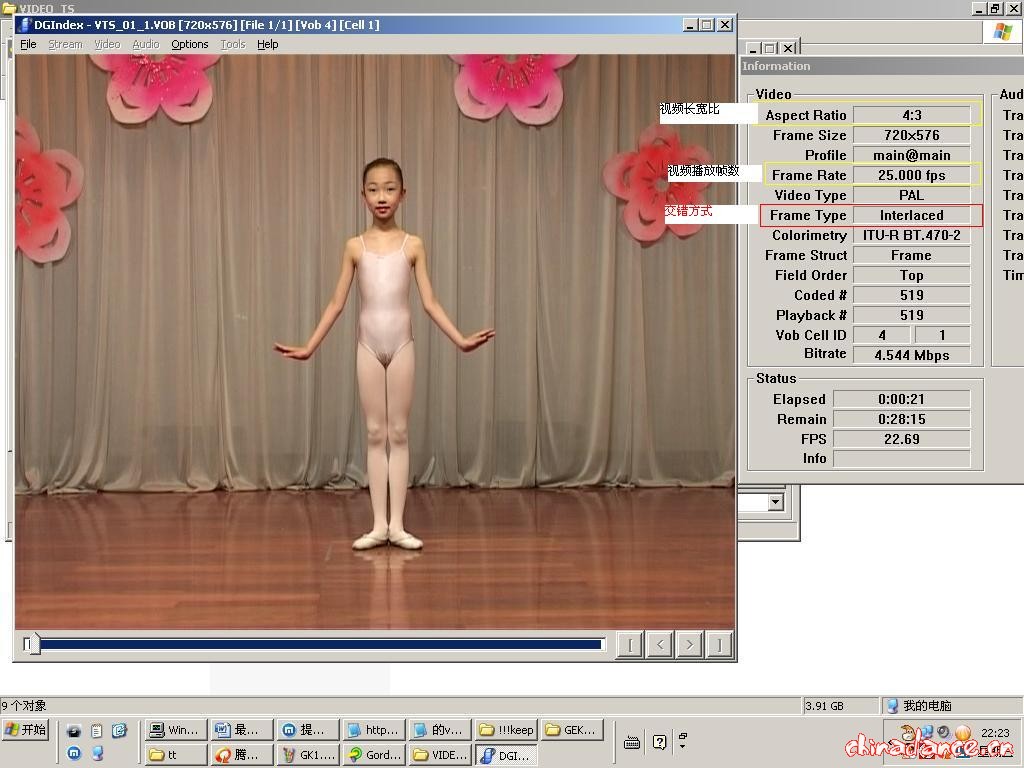Open the Help menu
The height and width of the screenshot is (768, 1024).
[267, 44]
